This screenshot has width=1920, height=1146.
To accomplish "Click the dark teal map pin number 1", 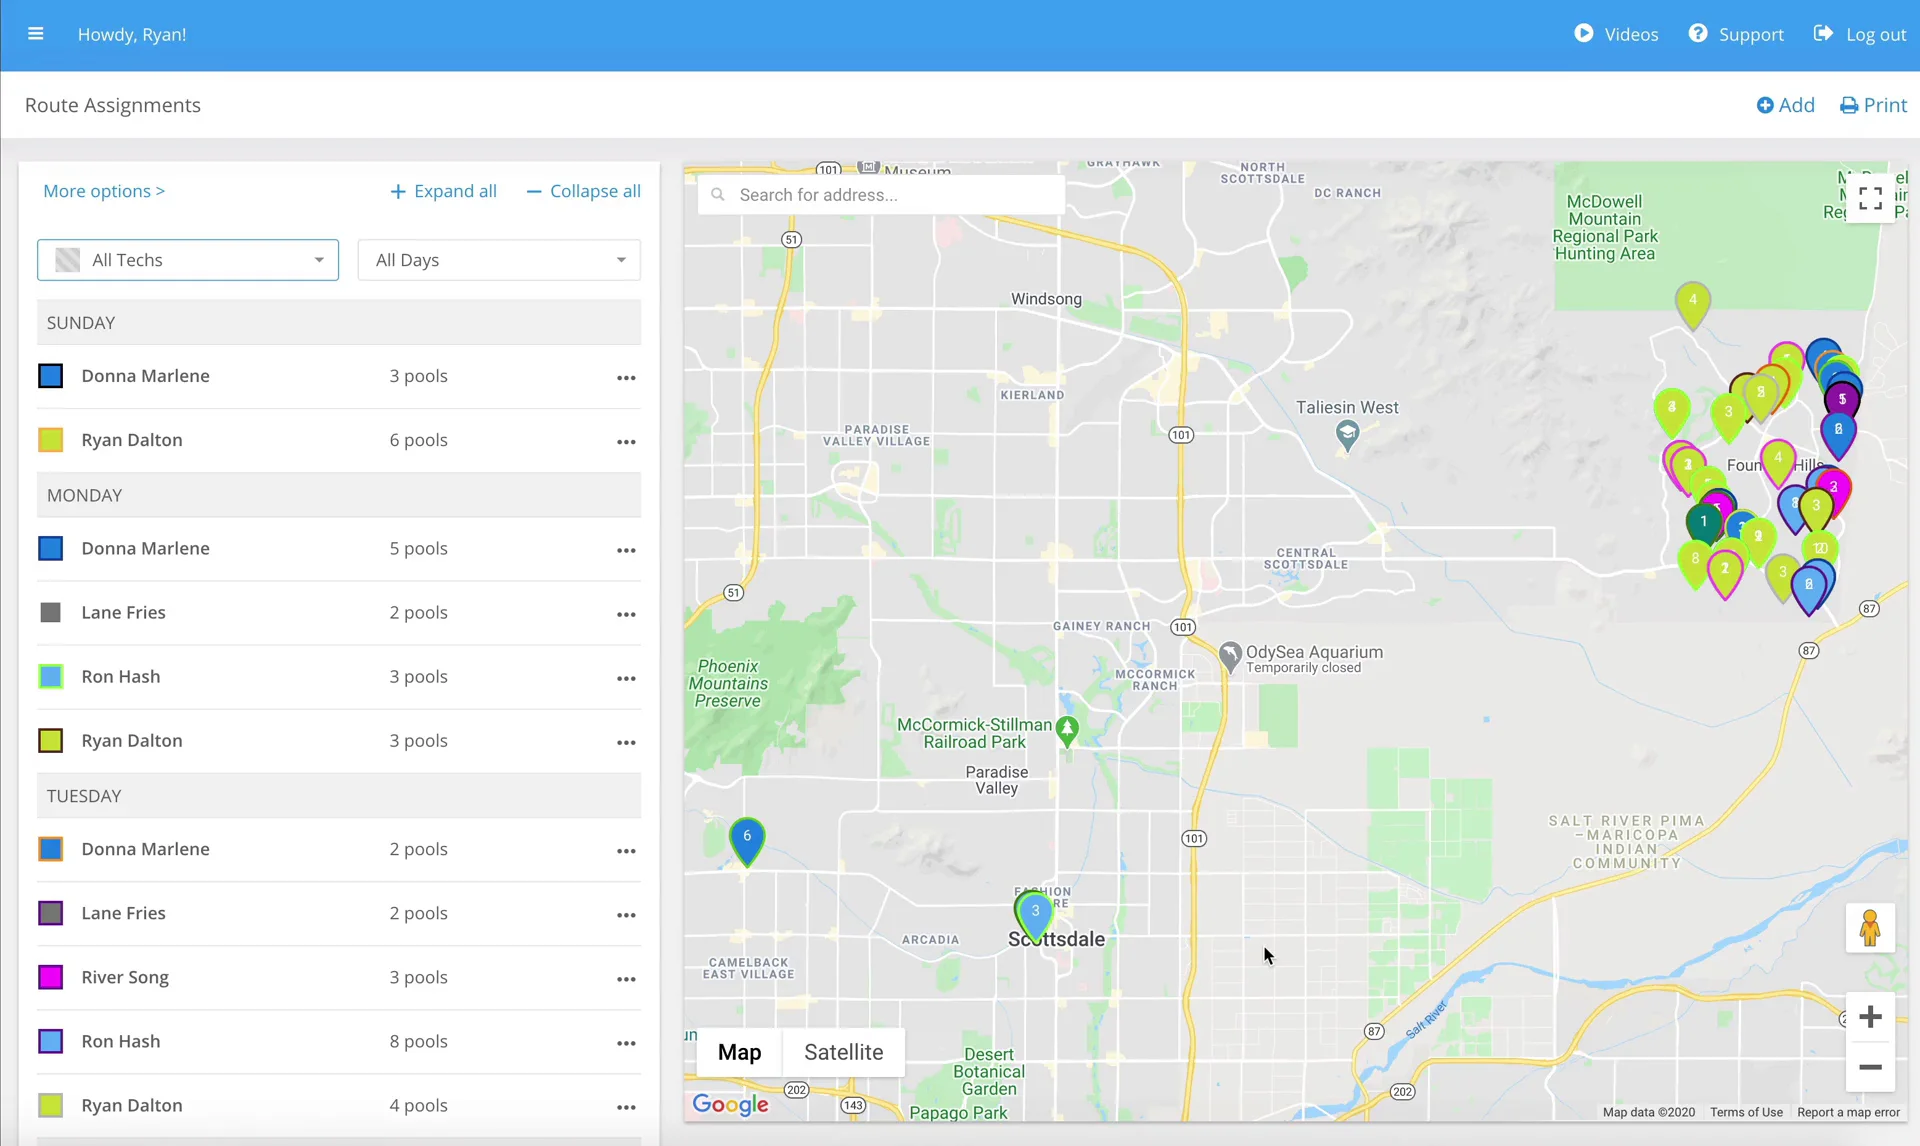I will pos(1703,522).
